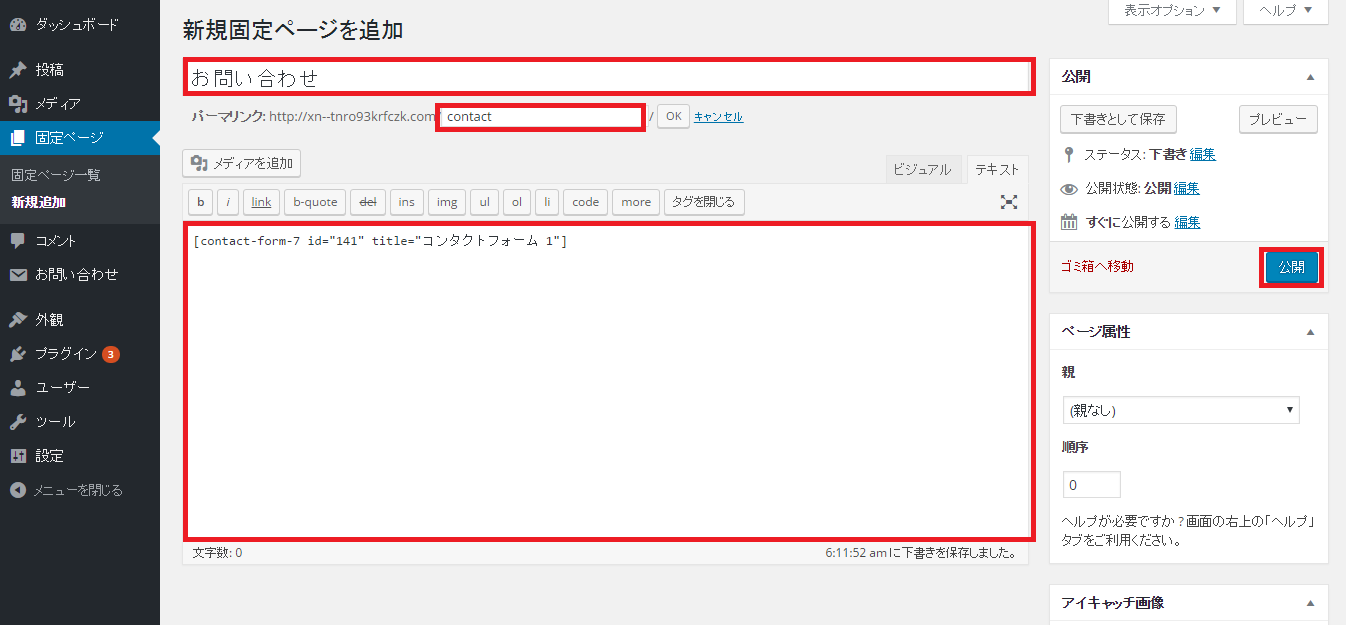
Task: Open the 表示オプション dropdown
Action: (1171, 11)
